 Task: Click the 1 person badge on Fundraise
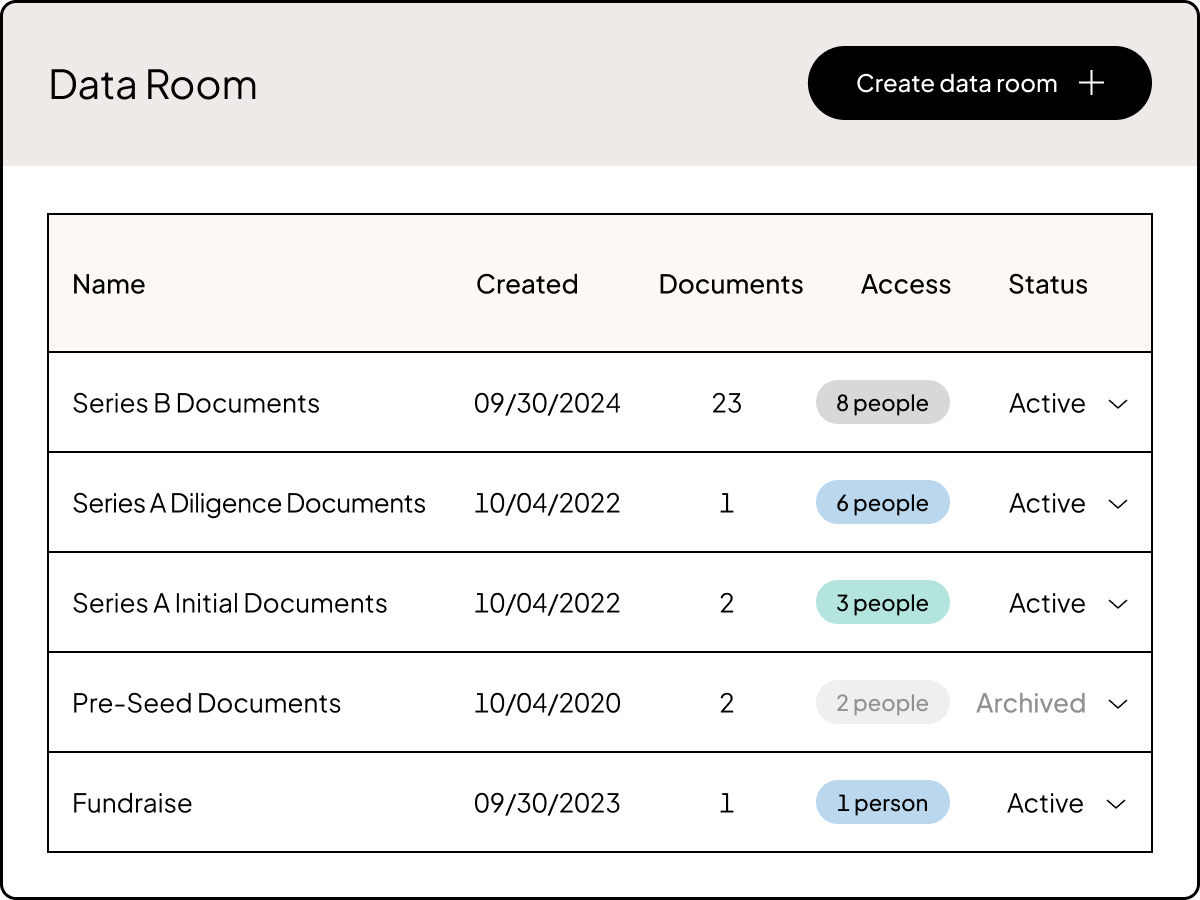point(883,802)
